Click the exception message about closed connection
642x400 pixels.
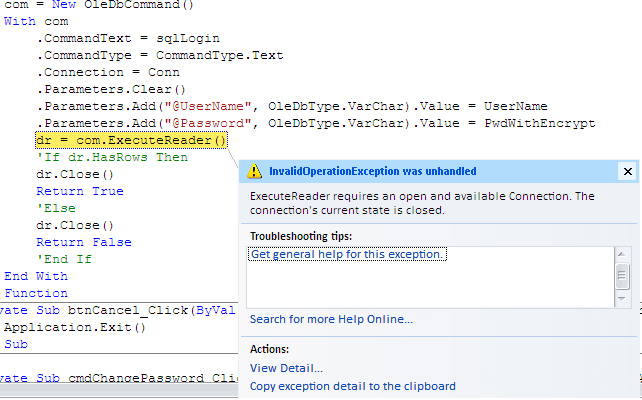(422, 203)
